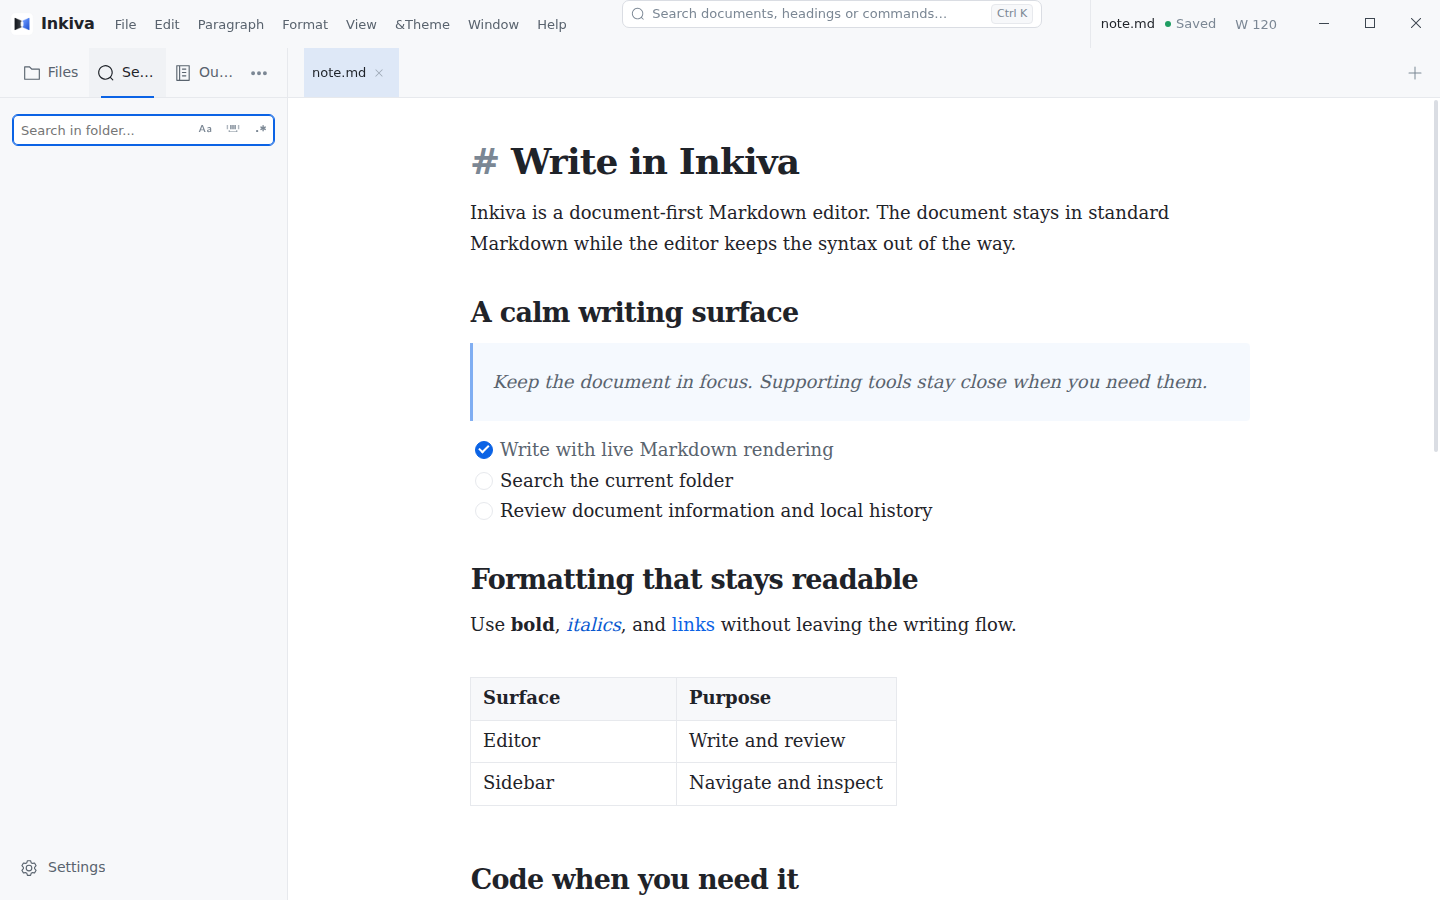Viewport: 1440px width, 900px height.
Task: Click the "Surface" table header cell
Action: tap(574, 699)
